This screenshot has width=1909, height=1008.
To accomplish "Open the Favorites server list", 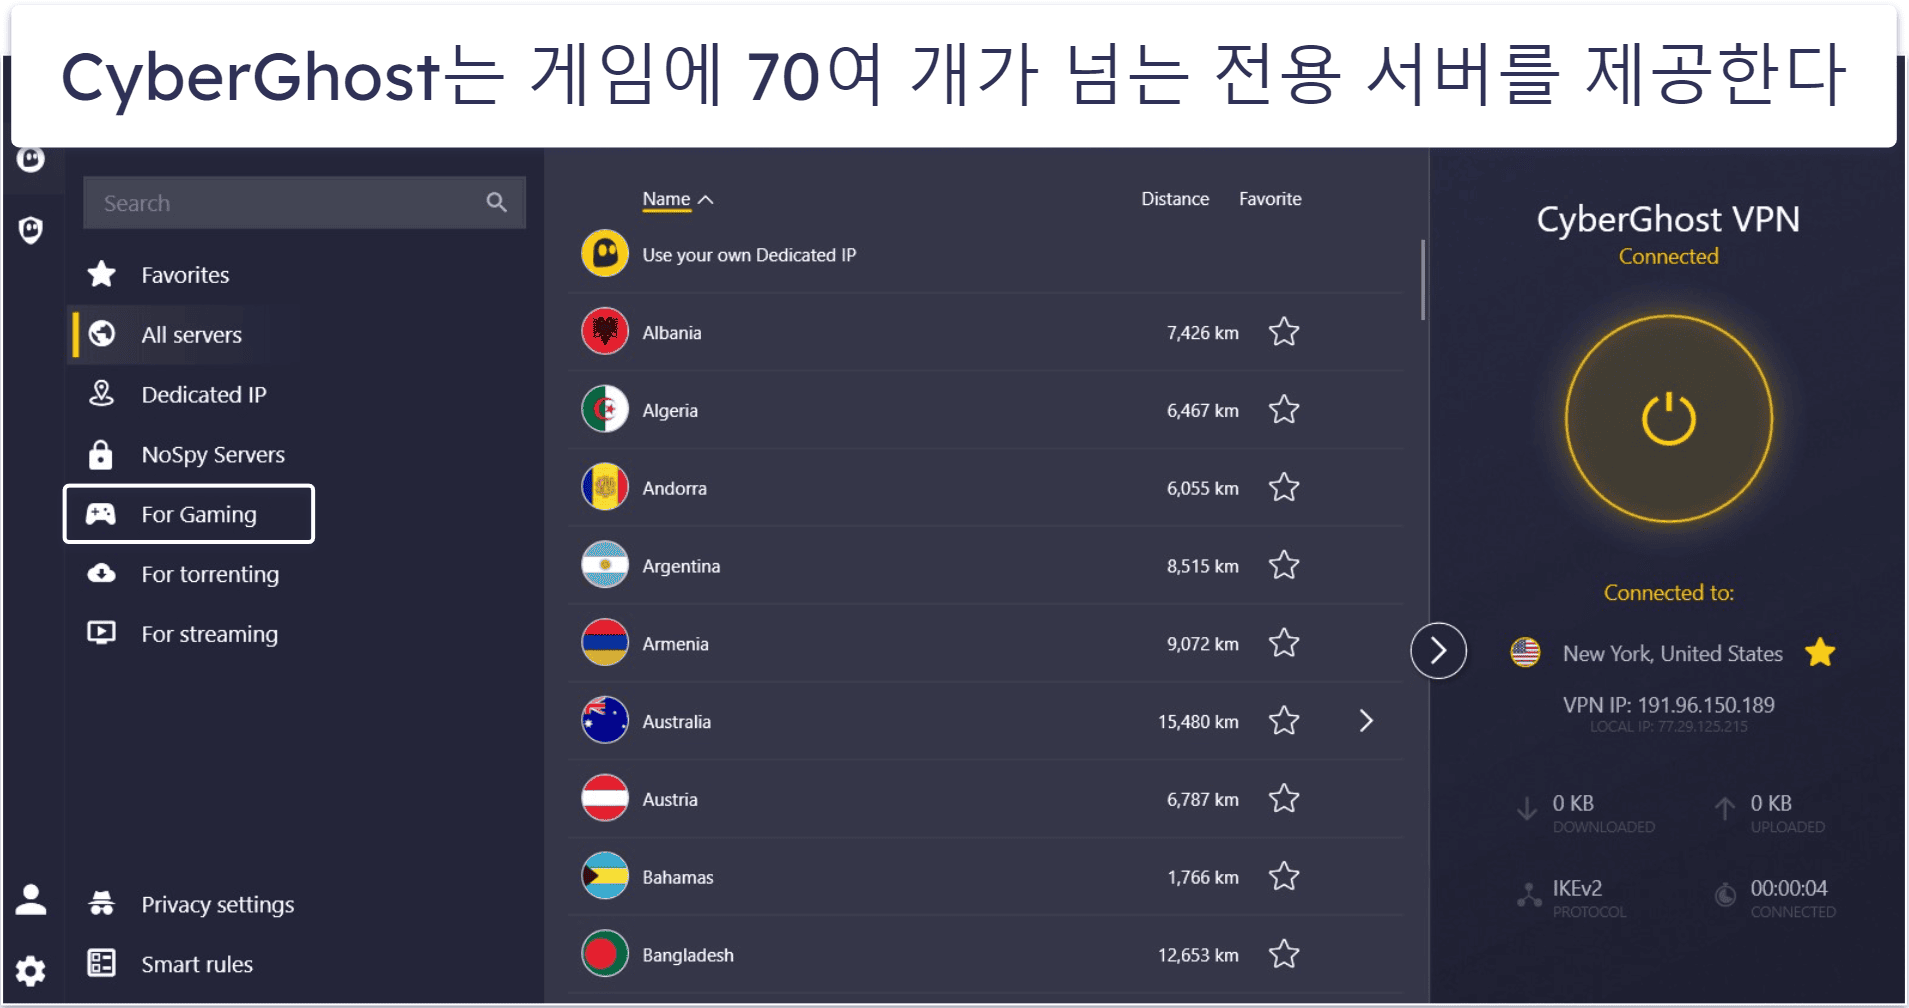I will (x=185, y=275).
